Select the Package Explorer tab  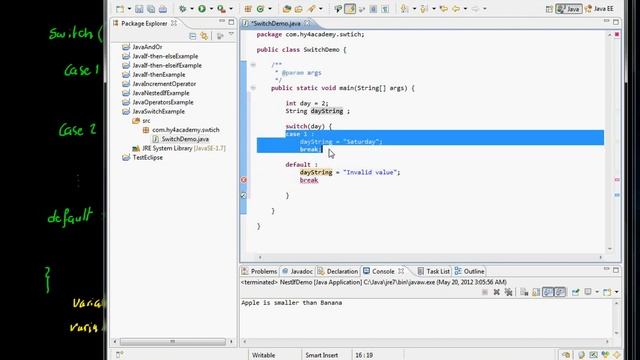[144, 23]
